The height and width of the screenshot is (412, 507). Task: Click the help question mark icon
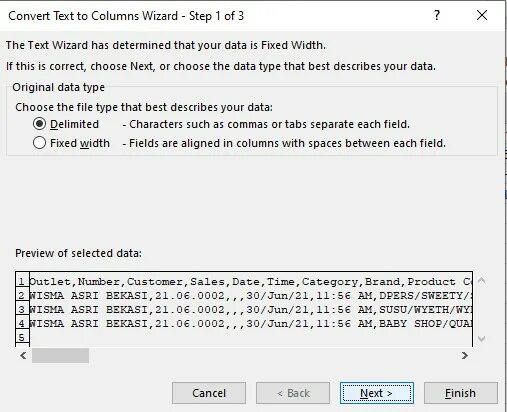coord(437,15)
